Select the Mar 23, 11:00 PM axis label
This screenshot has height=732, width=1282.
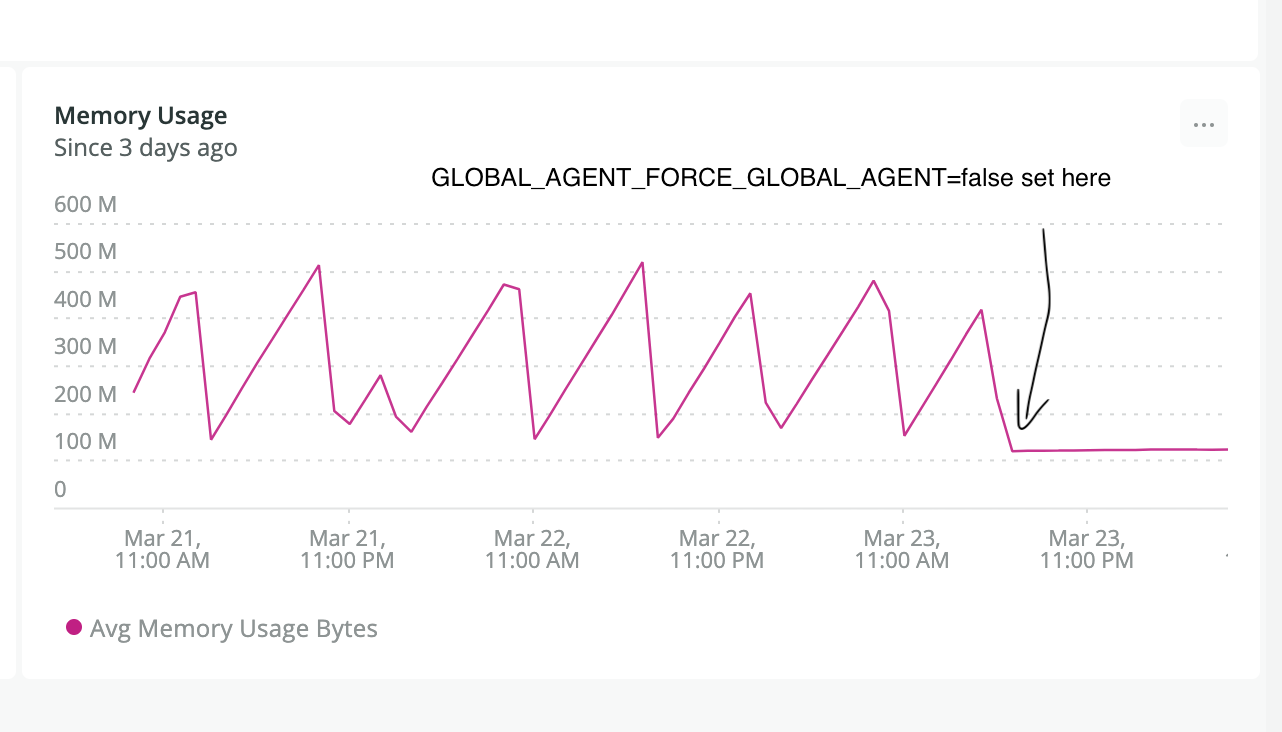1086,549
